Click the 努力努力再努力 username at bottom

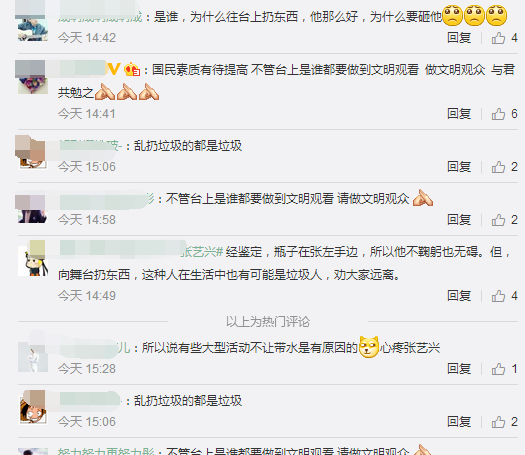click(106, 451)
